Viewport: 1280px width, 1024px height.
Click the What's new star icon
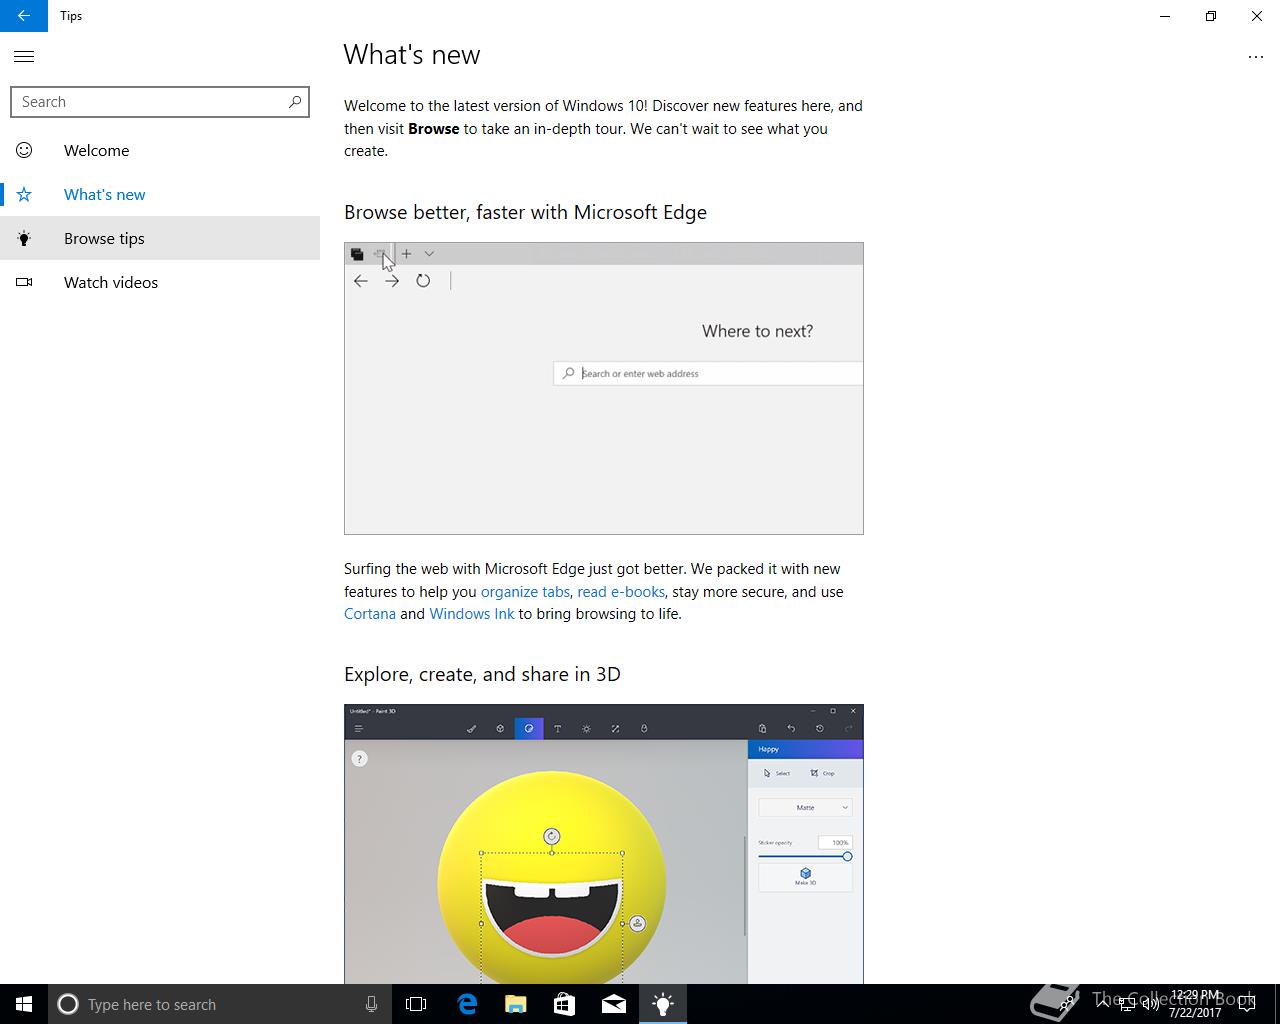click(24, 194)
